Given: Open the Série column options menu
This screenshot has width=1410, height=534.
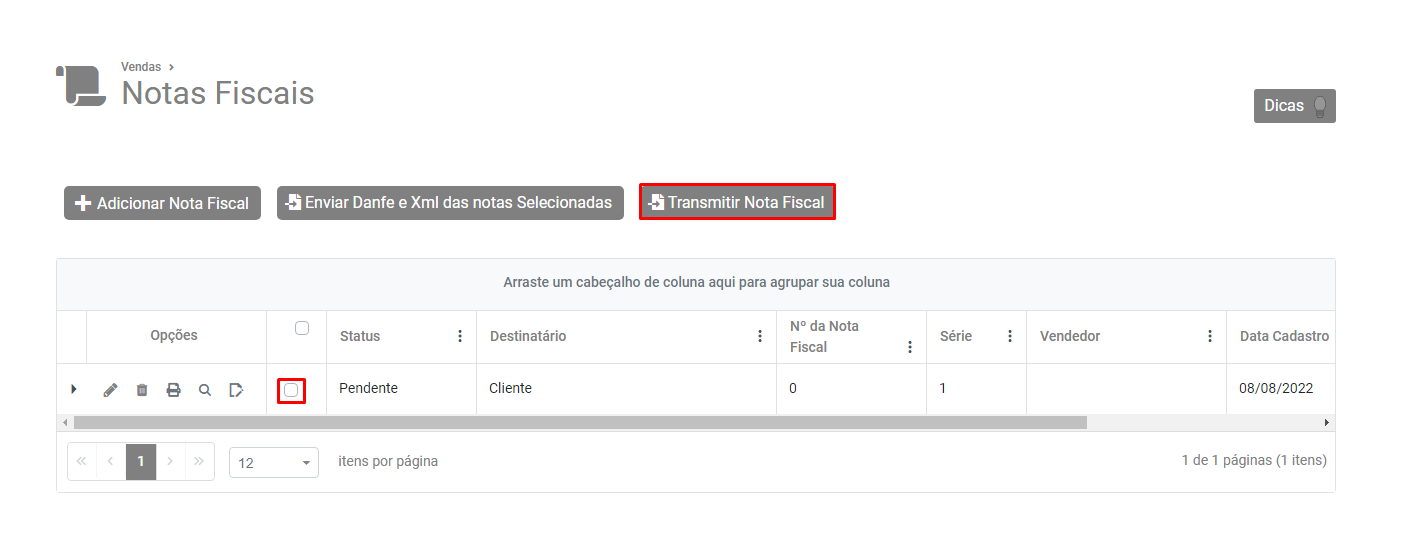Looking at the screenshot, I should click(1010, 337).
